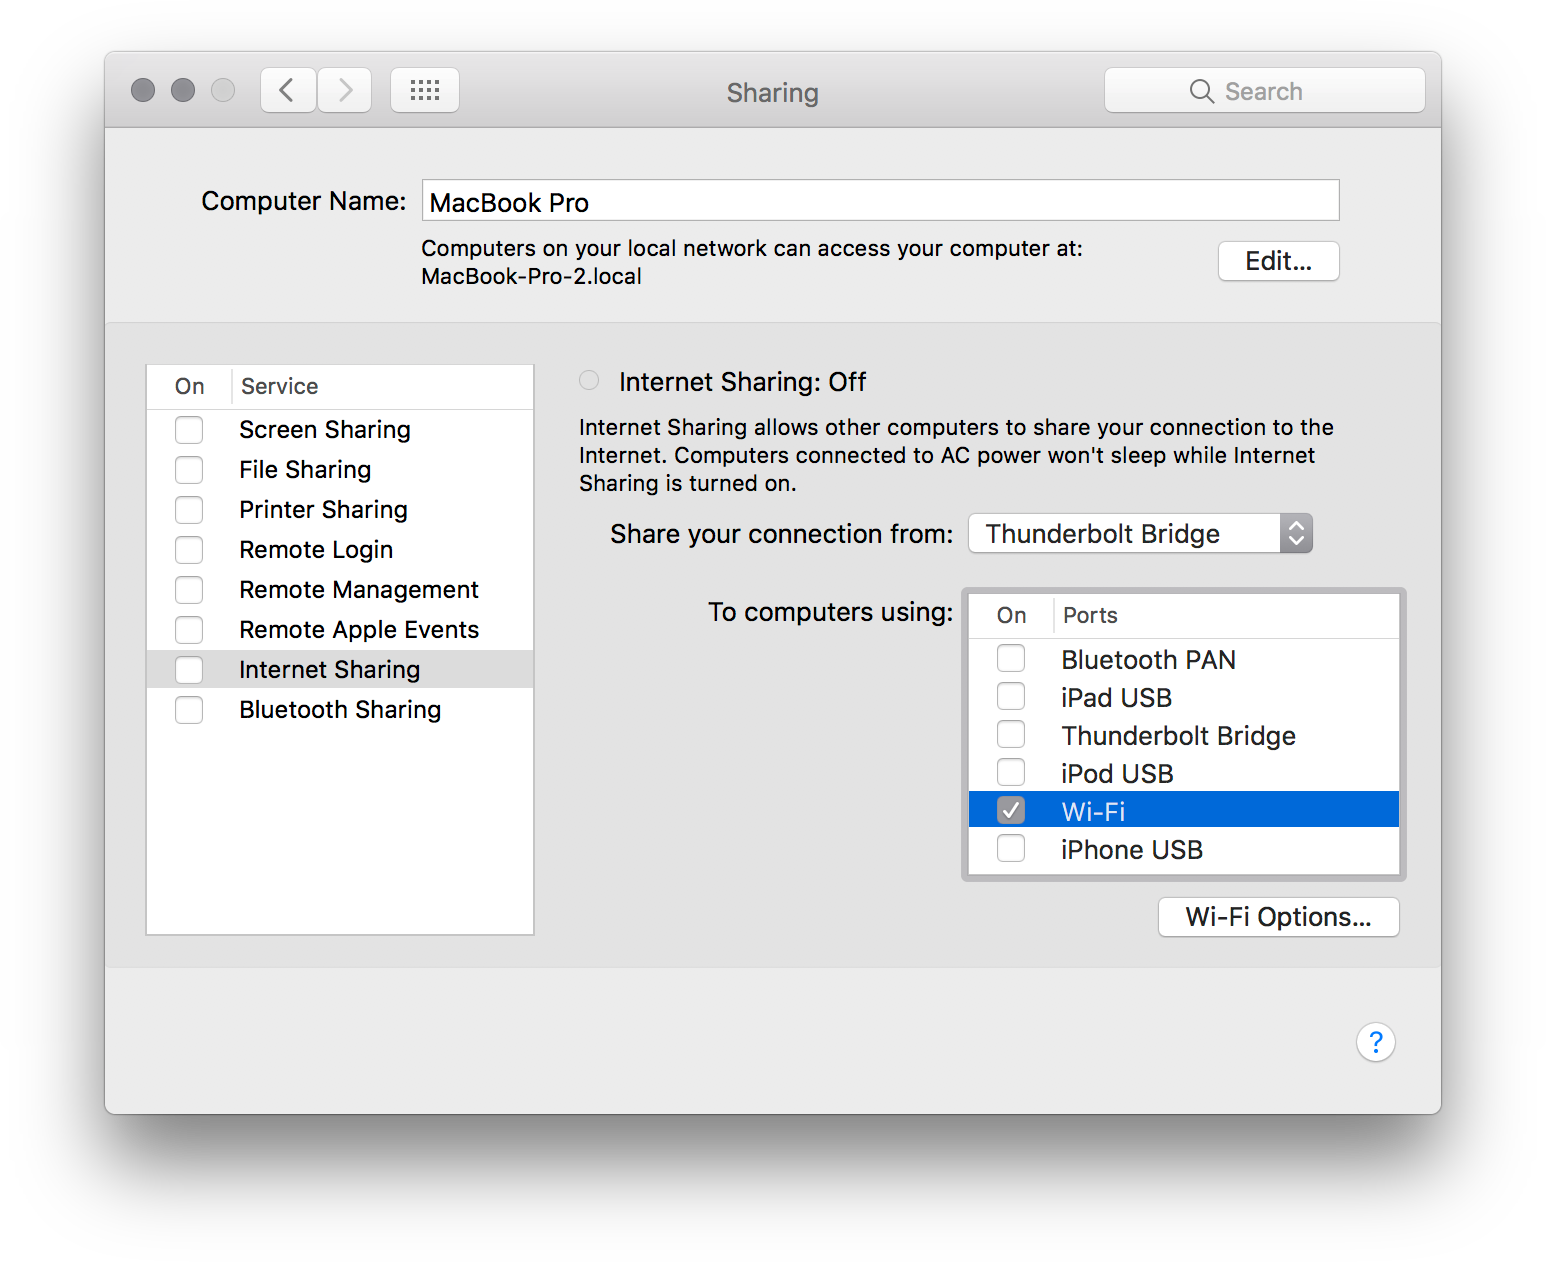The image size is (1546, 1262).
Task: Enable Internet Sharing checkbox
Action: tap(189, 670)
